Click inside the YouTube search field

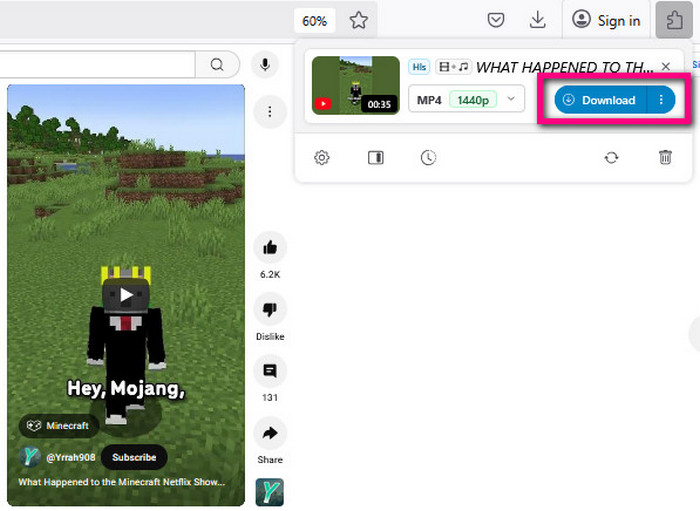(x=96, y=64)
